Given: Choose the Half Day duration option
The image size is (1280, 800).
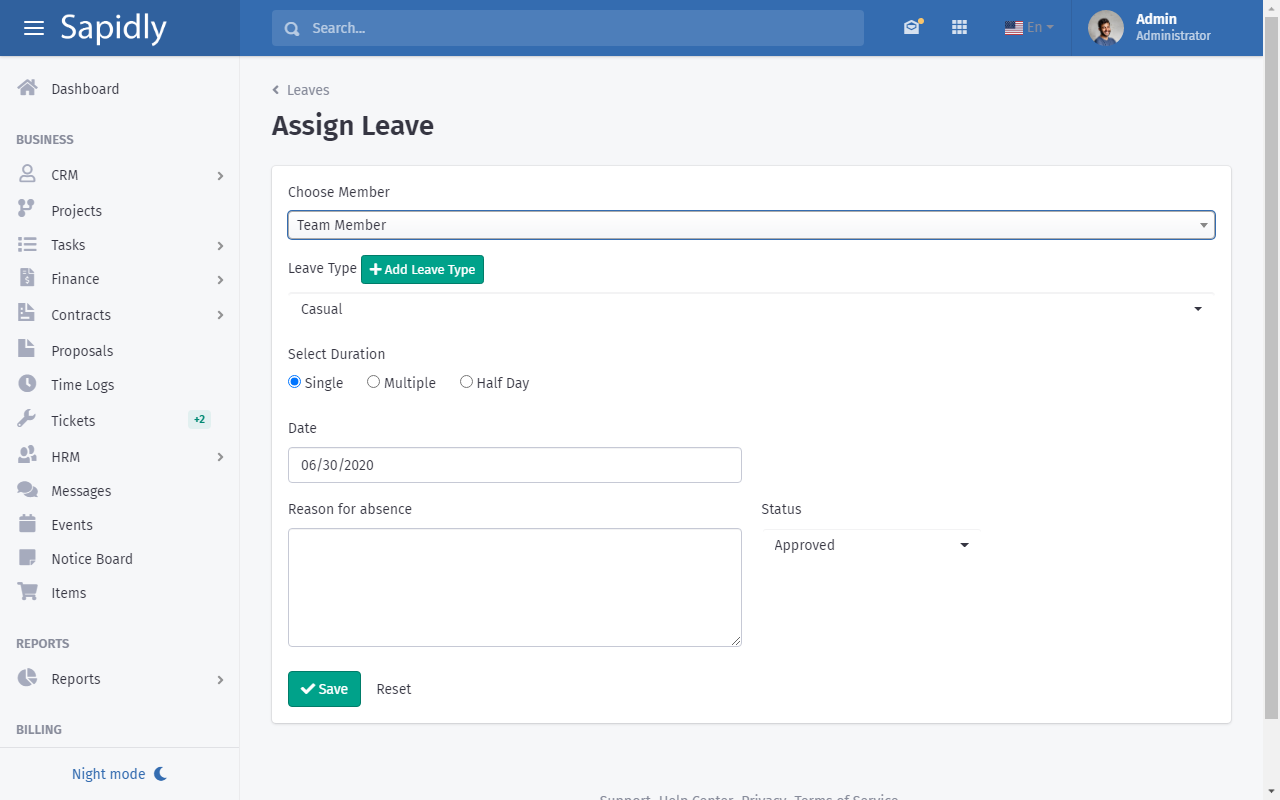Looking at the screenshot, I should pos(466,382).
